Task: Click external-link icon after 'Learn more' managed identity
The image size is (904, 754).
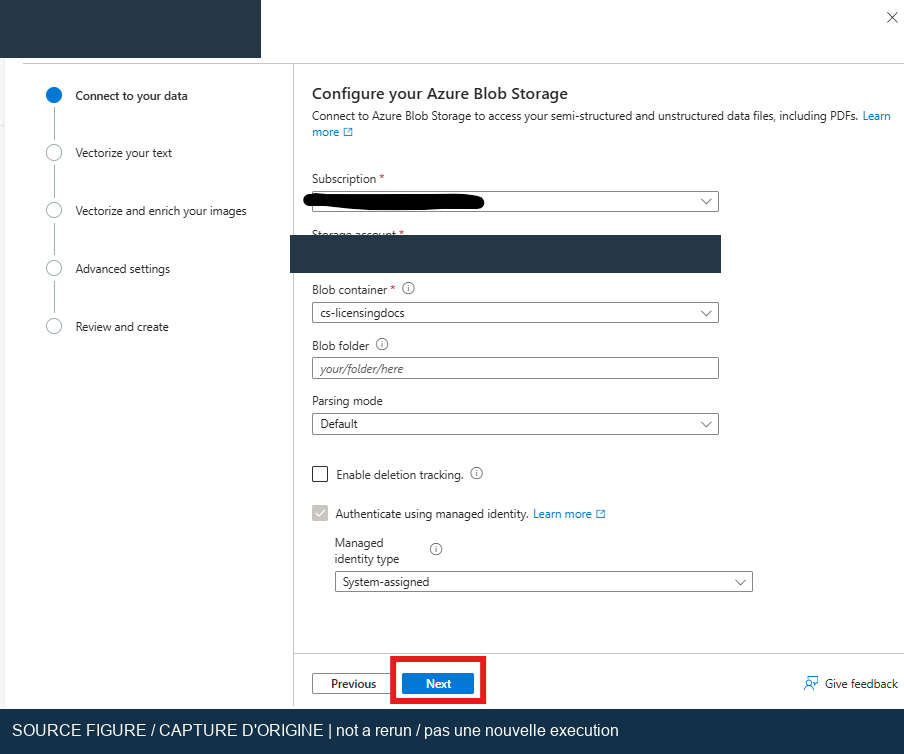Action: coord(600,514)
